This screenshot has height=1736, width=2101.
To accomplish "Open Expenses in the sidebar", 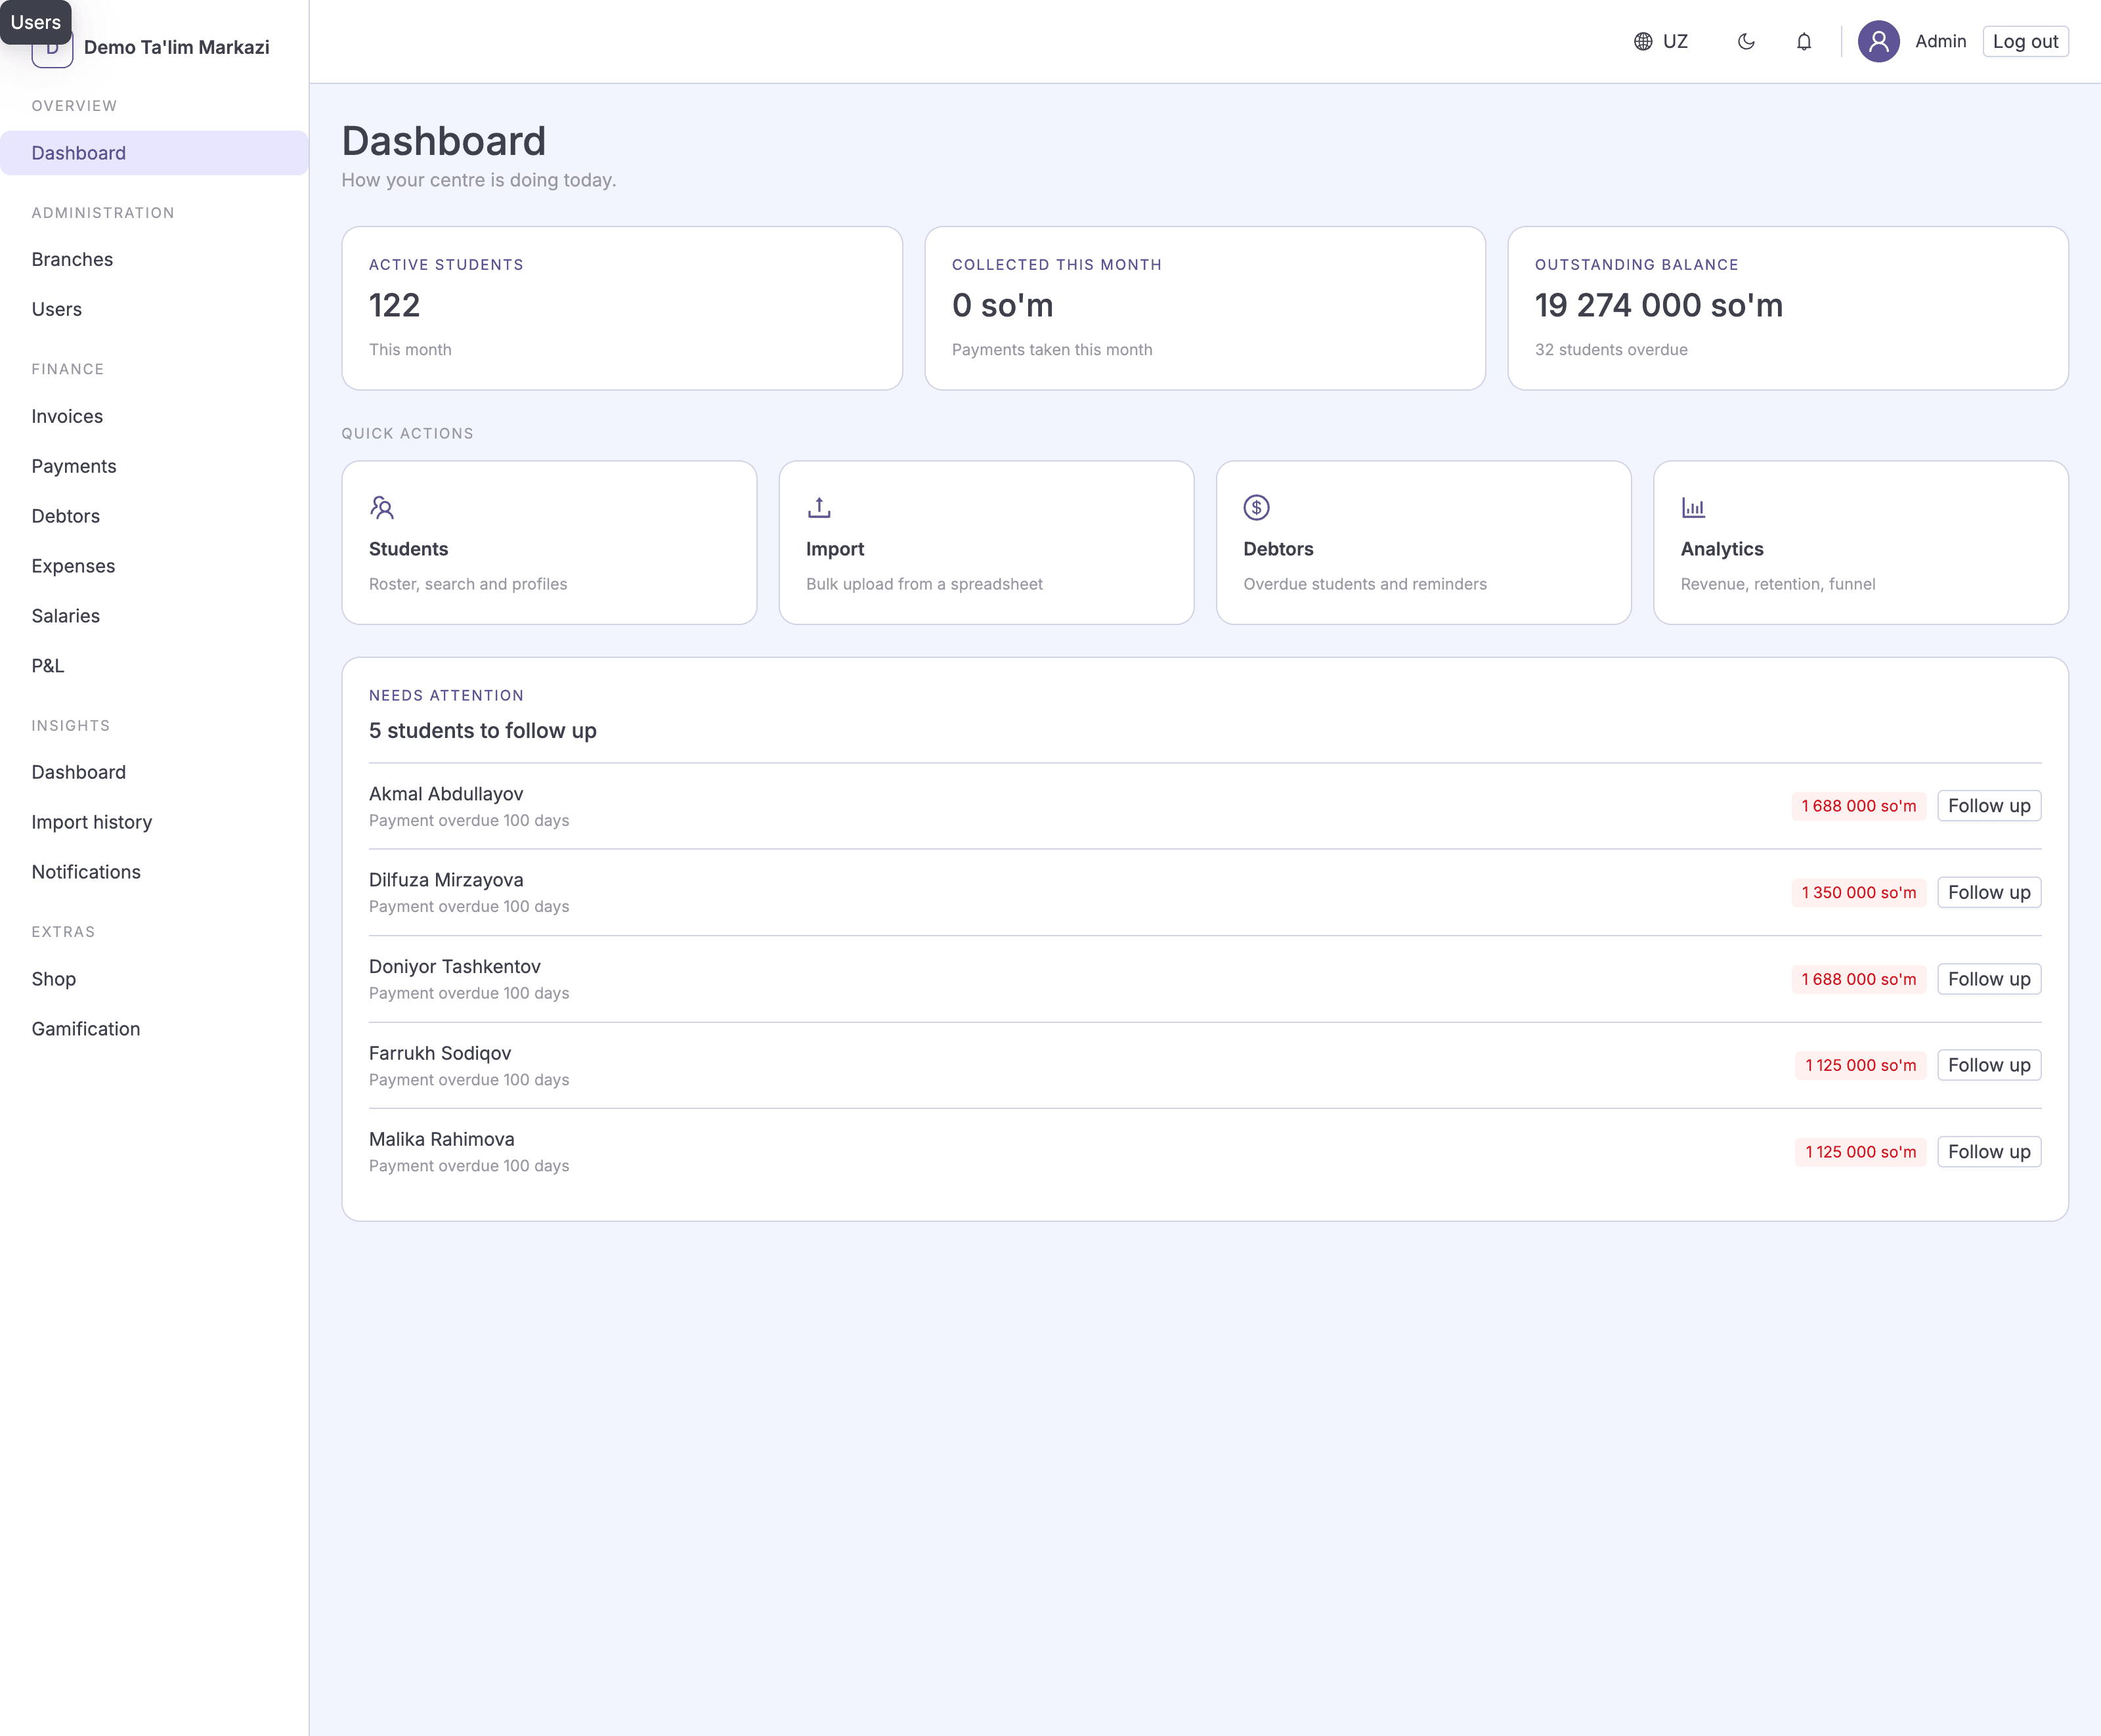I will pyautogui.click(x=154, y=566).
